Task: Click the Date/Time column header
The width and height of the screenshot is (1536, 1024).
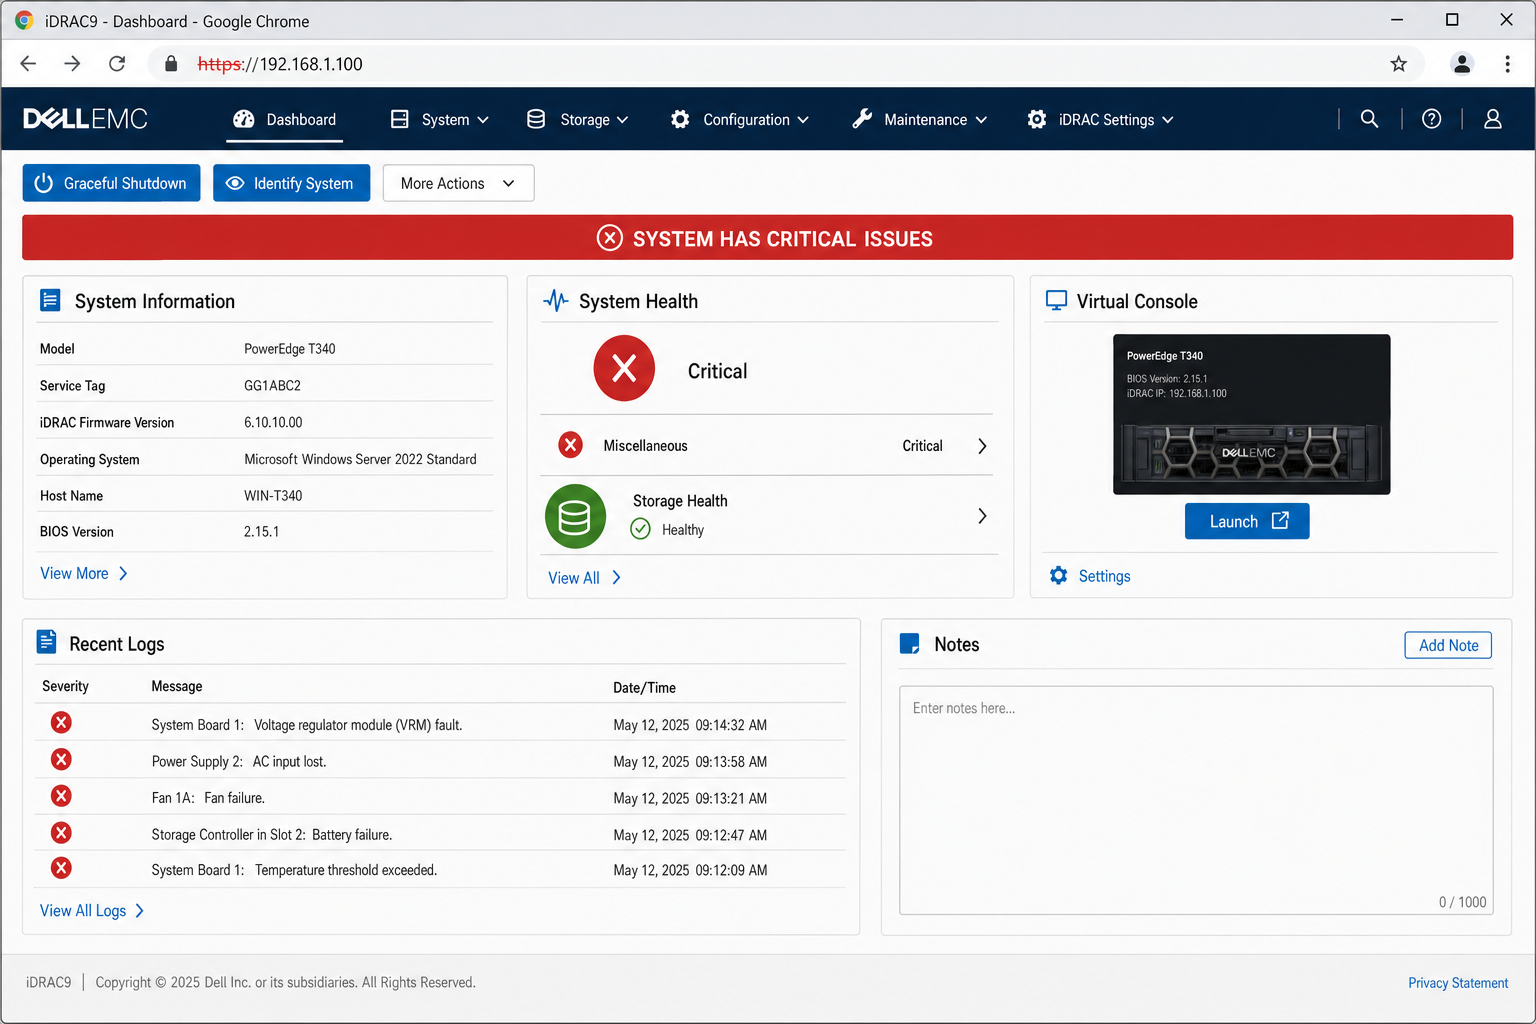Action: 644,688
